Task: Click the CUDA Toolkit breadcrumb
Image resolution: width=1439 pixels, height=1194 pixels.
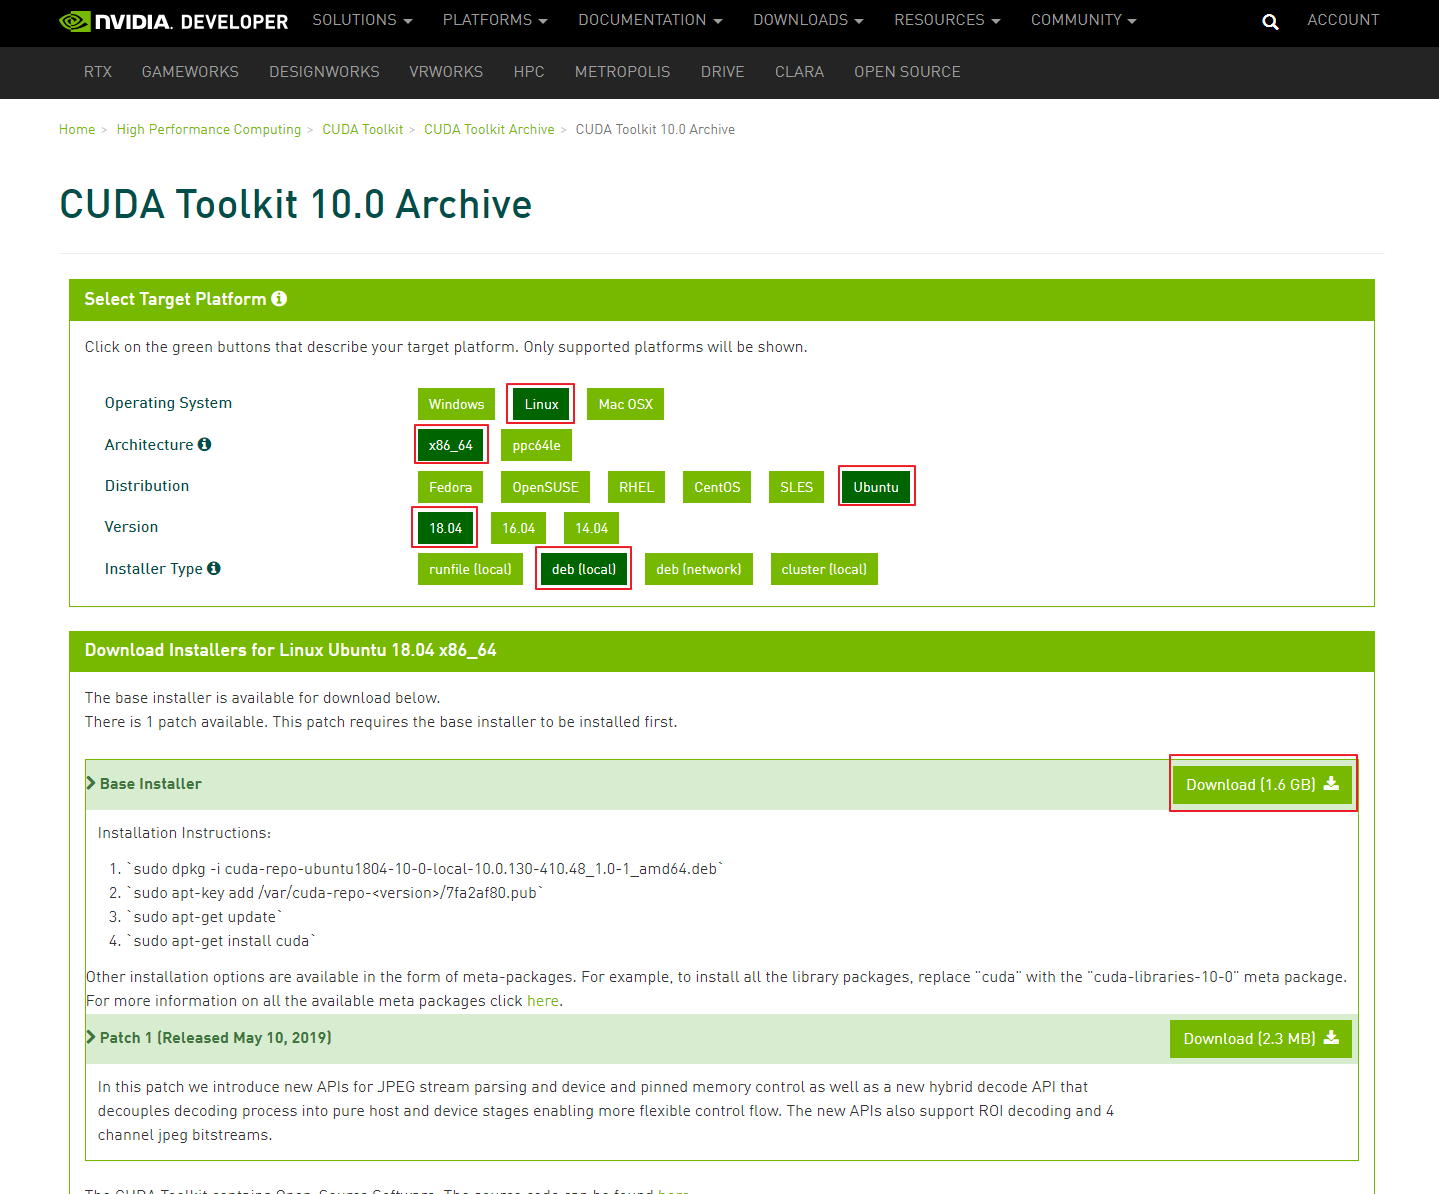Action: [x=362, y=129]
